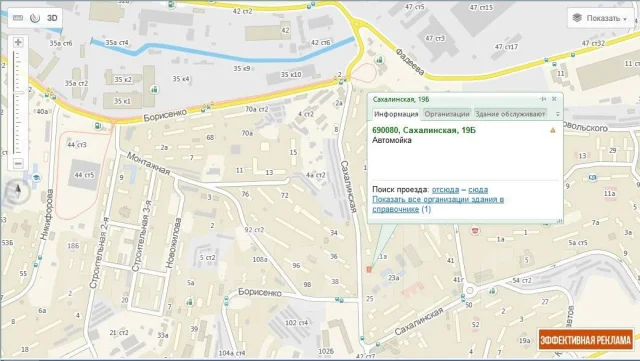This screenshot has width=640, height=361.
Task: Open the ruler distance measurement tool
Action: (18, 18)
